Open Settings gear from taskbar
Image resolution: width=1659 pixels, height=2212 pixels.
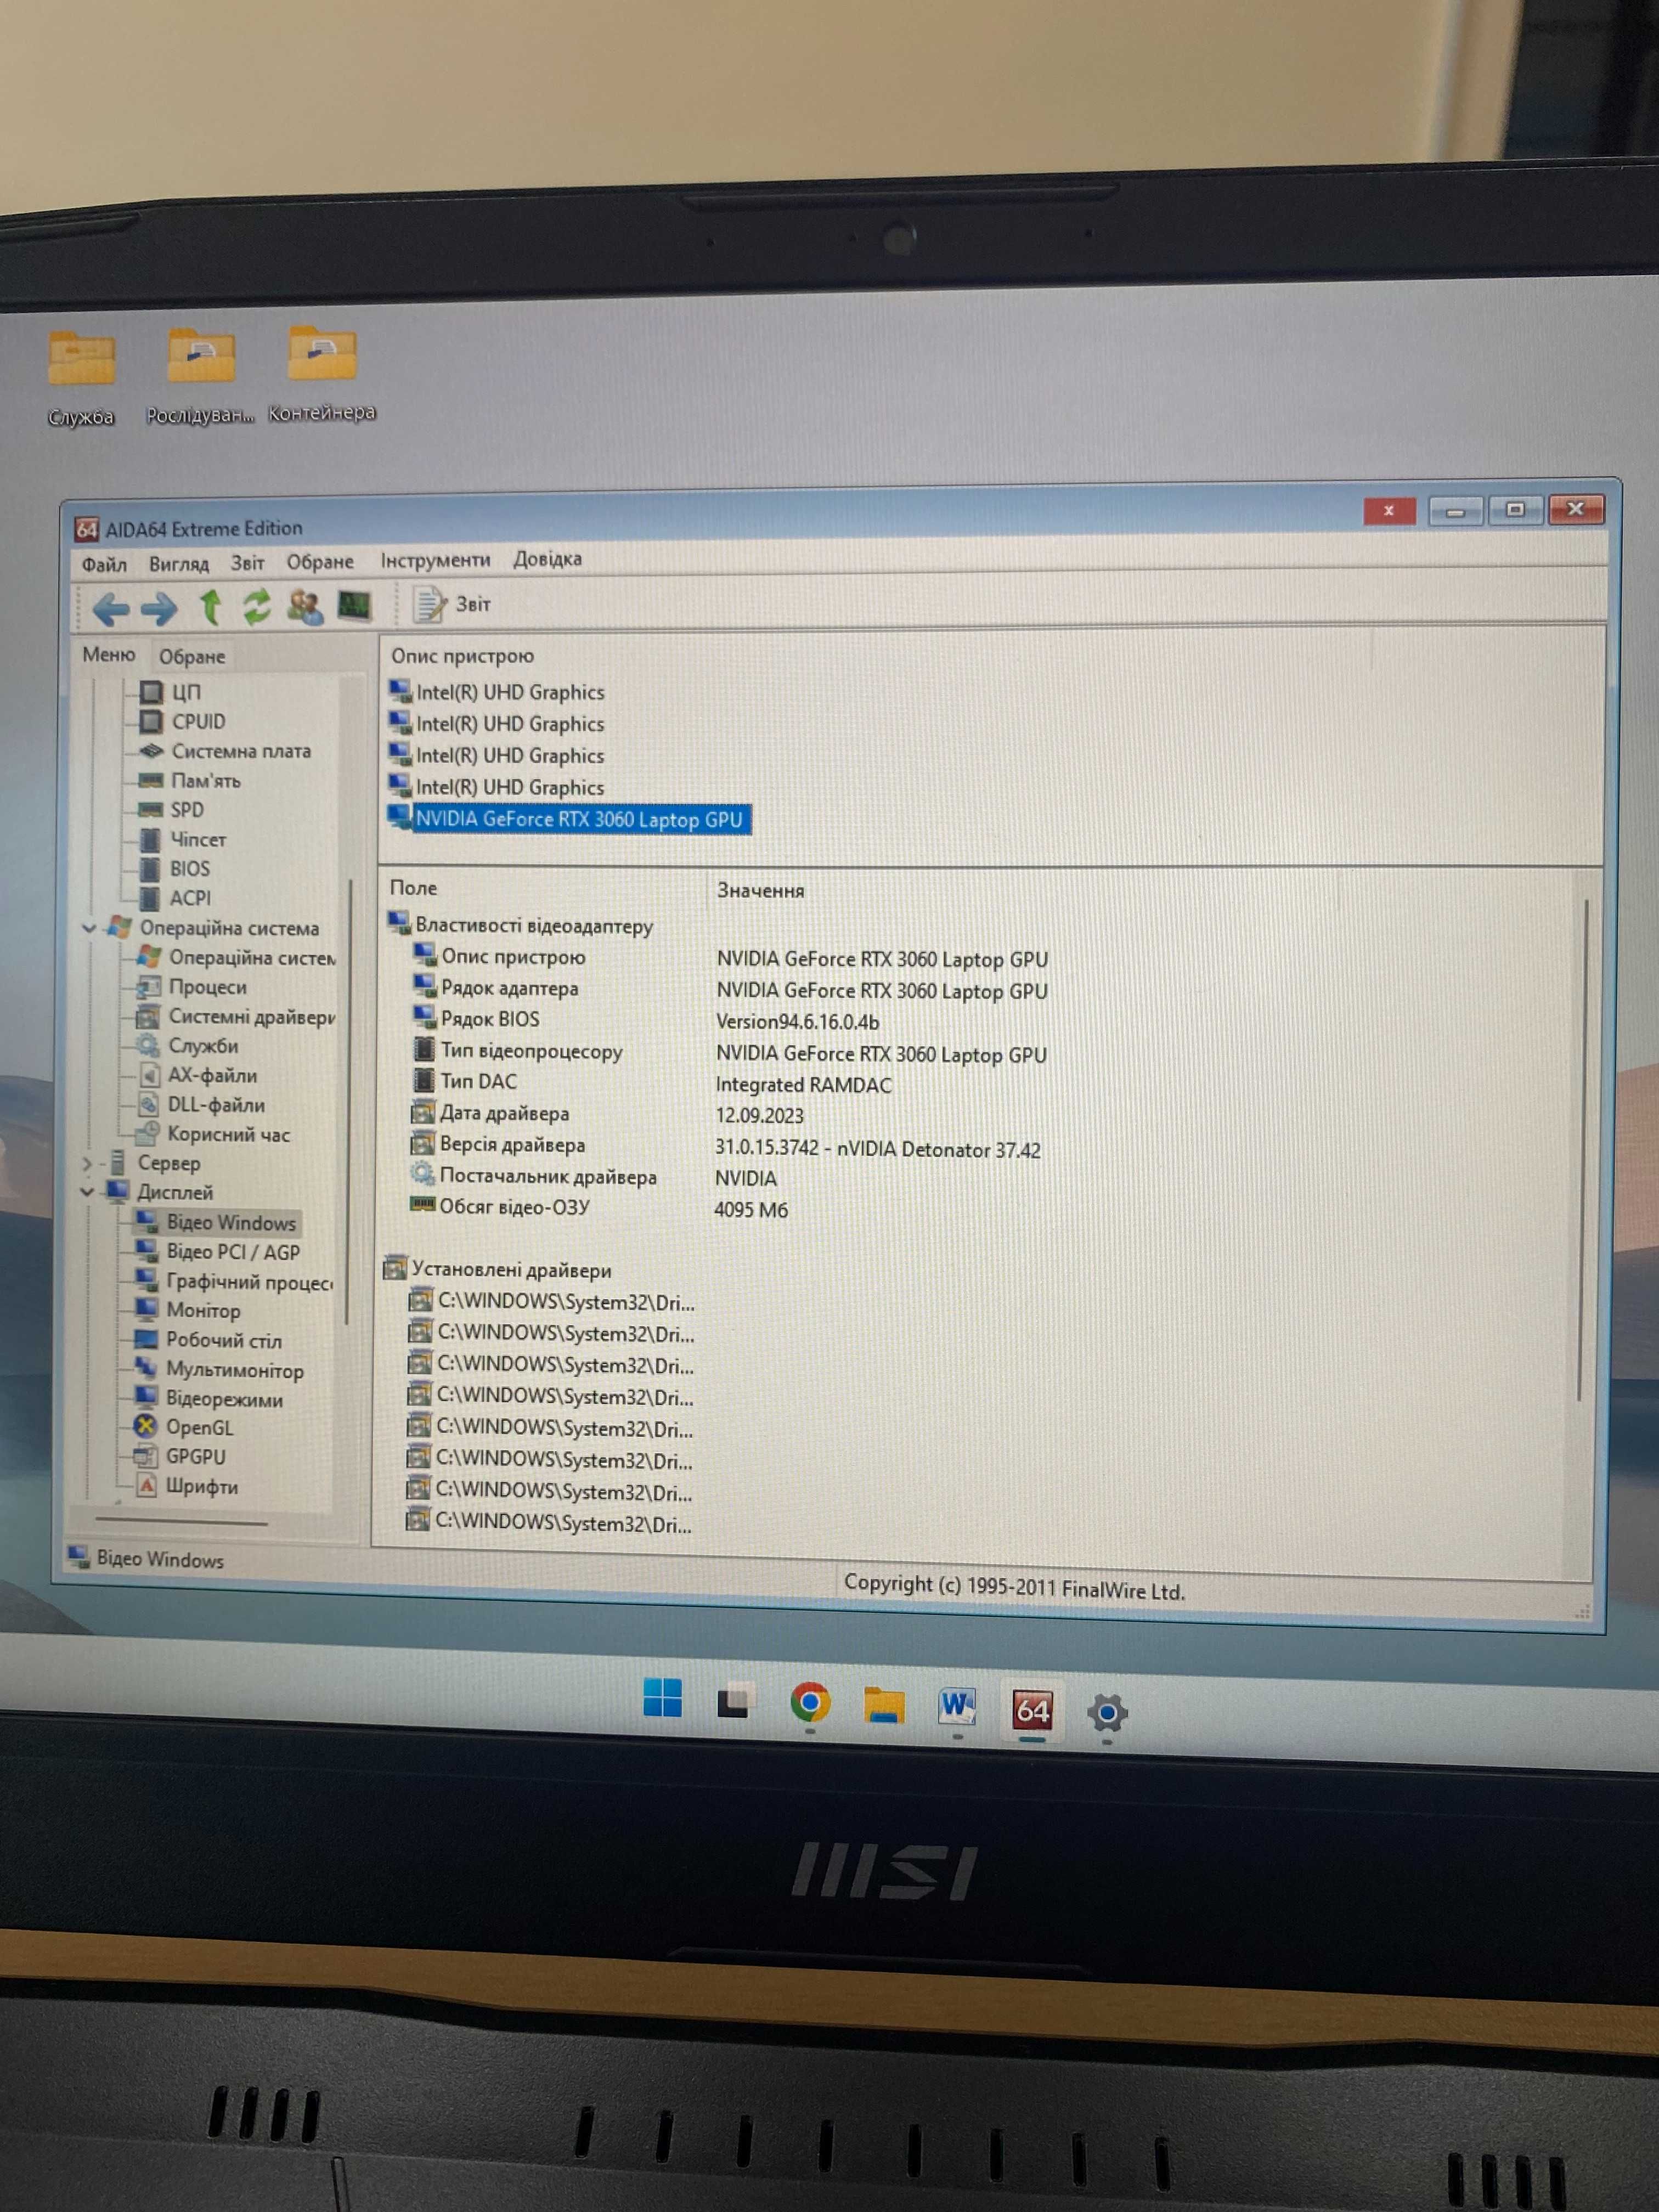point(1106,1712)
